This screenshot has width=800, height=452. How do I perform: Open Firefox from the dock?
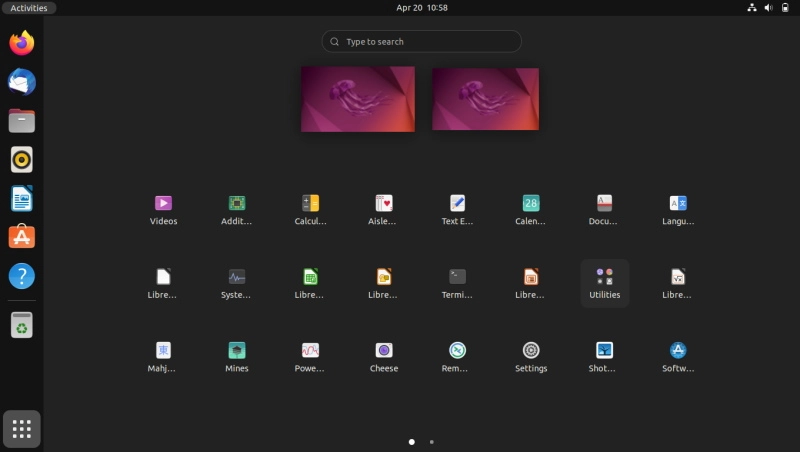21,43
